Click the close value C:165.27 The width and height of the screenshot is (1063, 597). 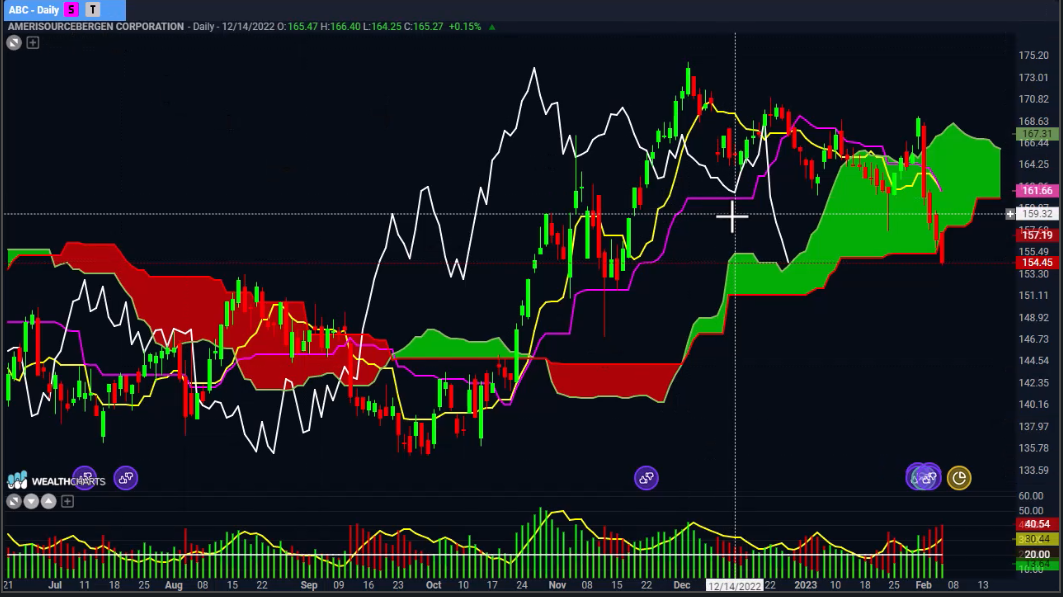(424, 26)
